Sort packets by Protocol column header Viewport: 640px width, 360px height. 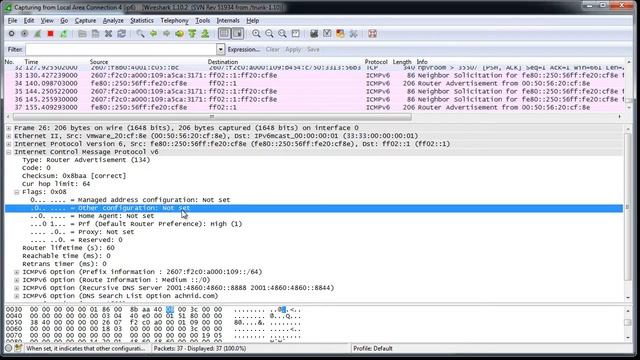click(x=376, y=62)
